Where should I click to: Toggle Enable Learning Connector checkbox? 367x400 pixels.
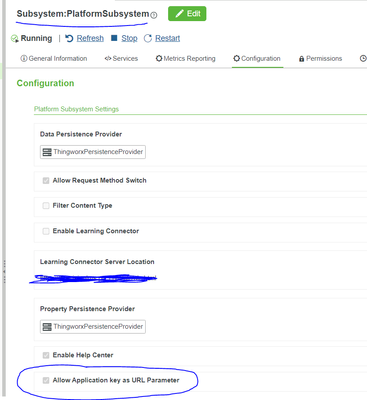point(46,231)
